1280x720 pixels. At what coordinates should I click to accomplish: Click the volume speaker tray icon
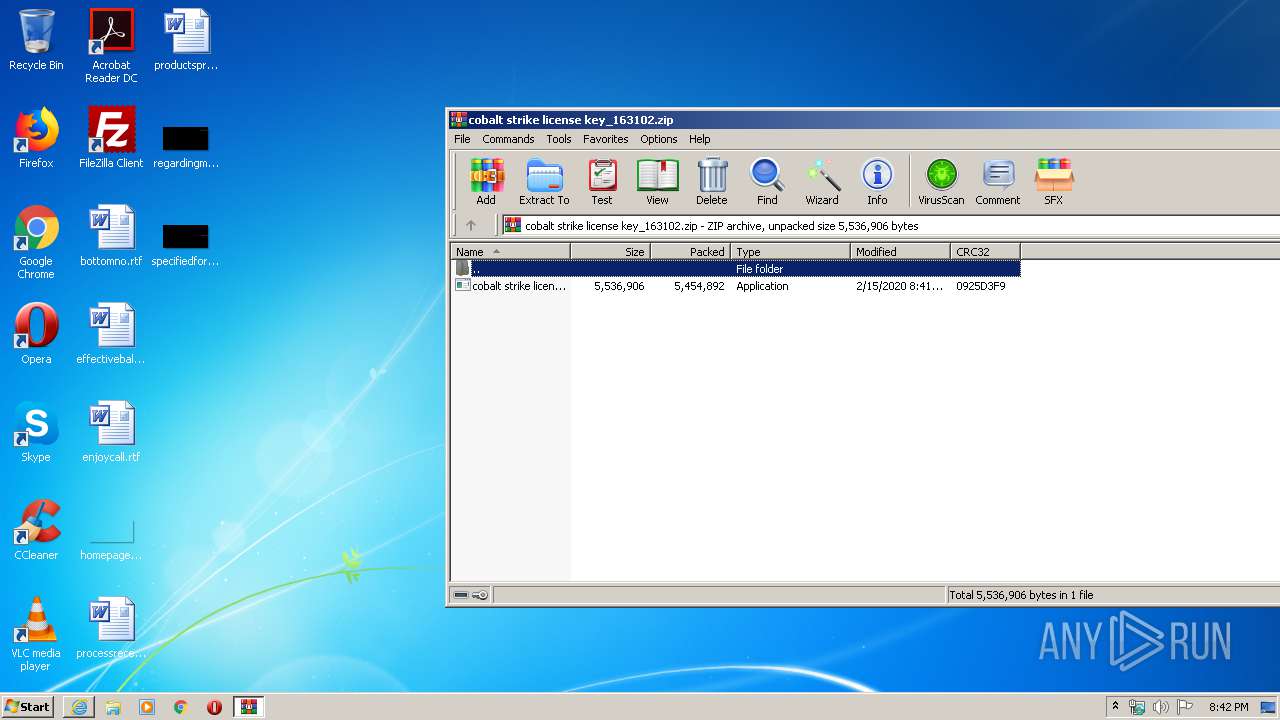(x=1160, y=707)
